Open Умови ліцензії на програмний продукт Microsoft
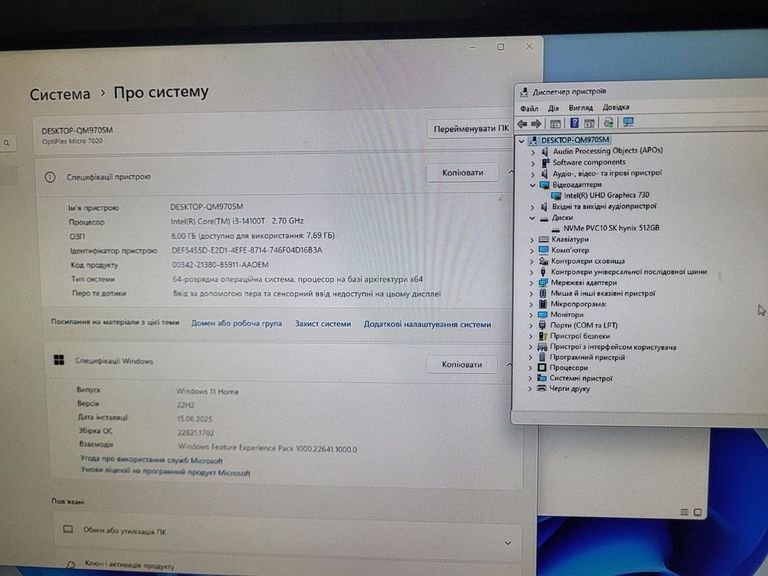This screenshot has width=768, height=576. pyautogui.click(x=166, y=472)
